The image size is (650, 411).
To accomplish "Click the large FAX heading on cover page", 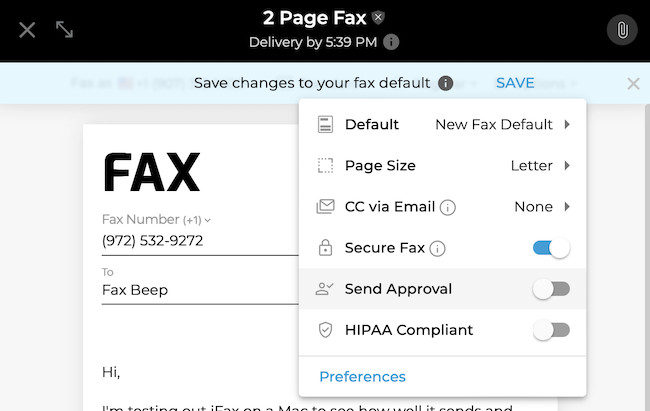I will [x=152, y=172].
